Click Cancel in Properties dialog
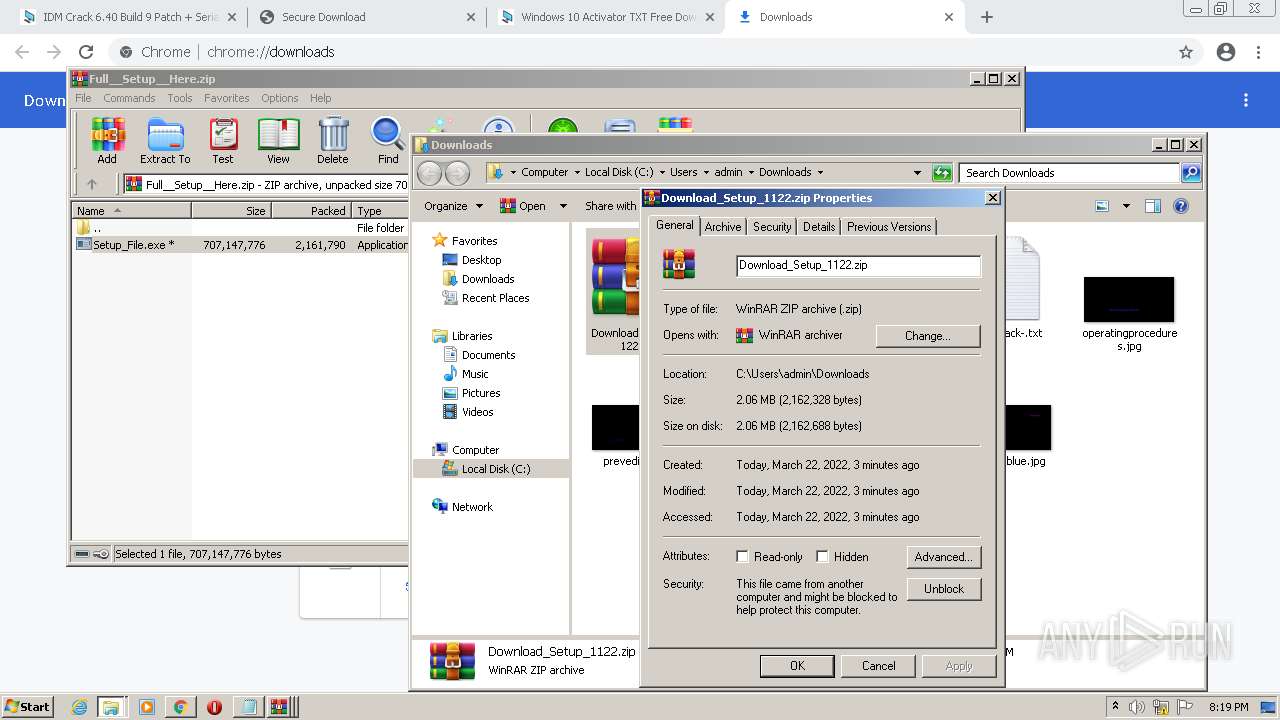 coord(879,666)
